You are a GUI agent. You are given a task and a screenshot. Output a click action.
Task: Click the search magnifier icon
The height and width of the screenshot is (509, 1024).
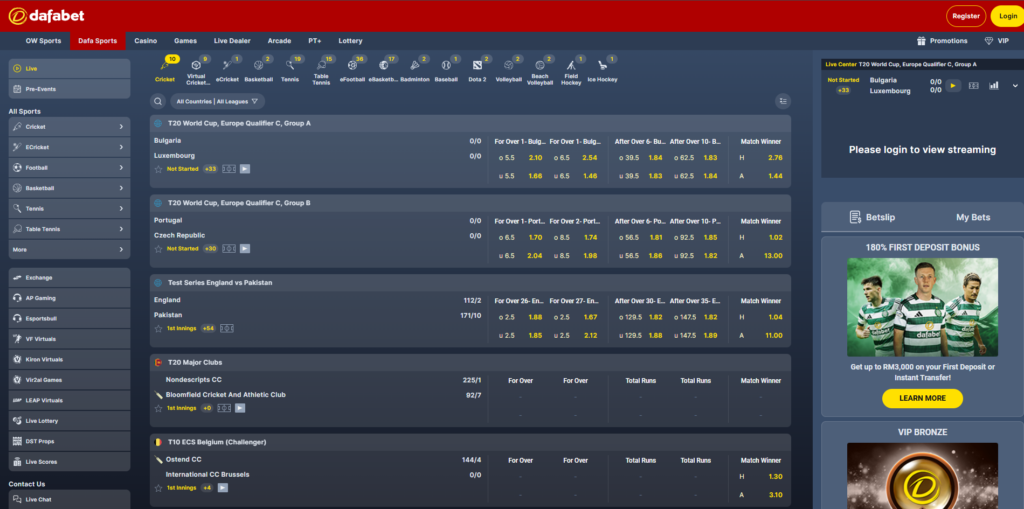click(157, 101)
